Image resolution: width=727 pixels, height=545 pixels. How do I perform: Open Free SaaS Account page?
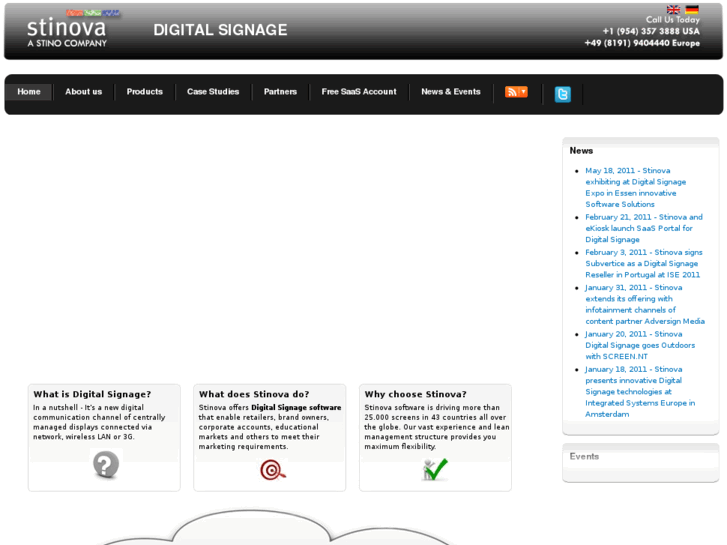click(359, 92)
